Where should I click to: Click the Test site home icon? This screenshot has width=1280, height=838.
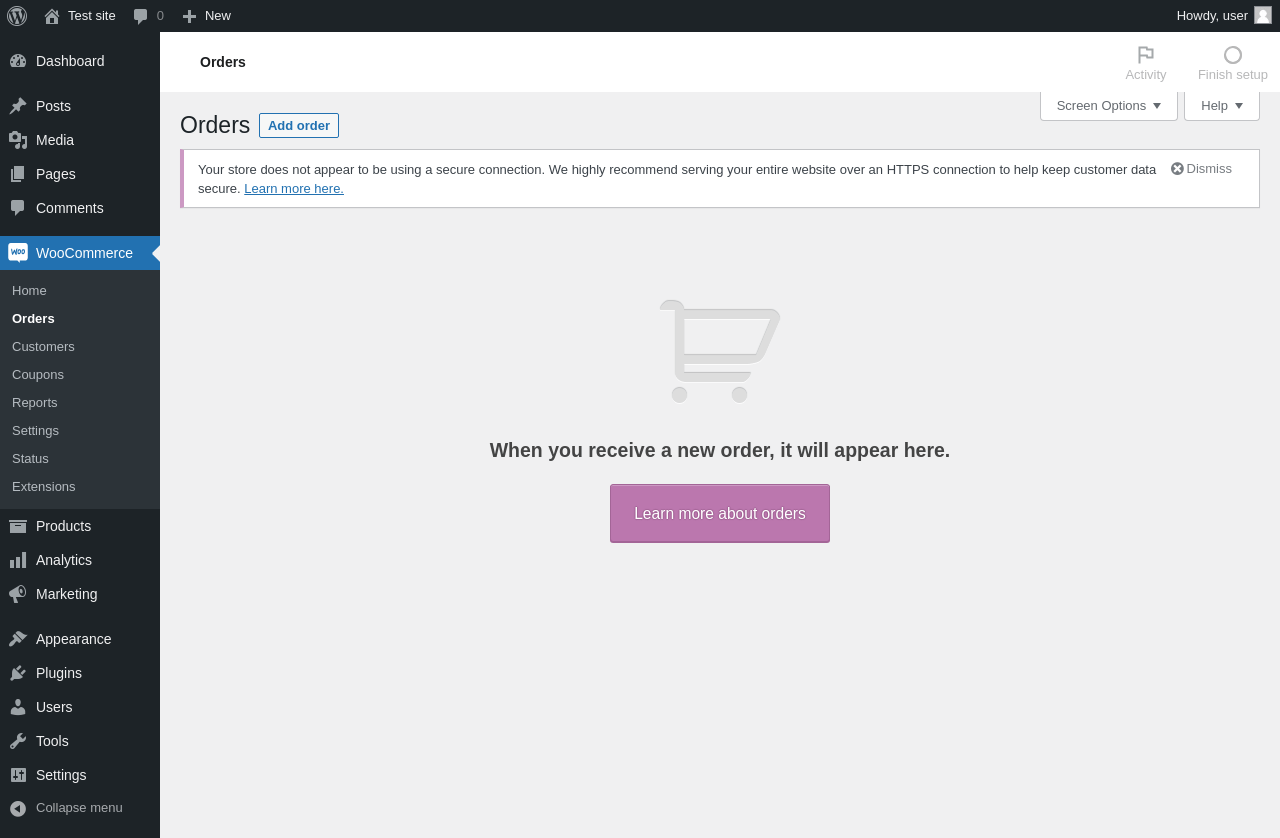(52, 16)
